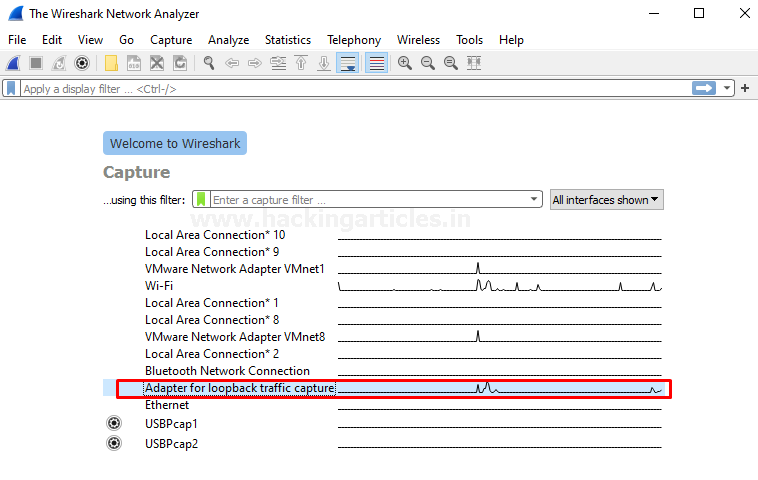Viewport: 758px width, 480px height.
Task: Open USBPcap1 interface settings gear icon
Action: [x=114, y=423]
